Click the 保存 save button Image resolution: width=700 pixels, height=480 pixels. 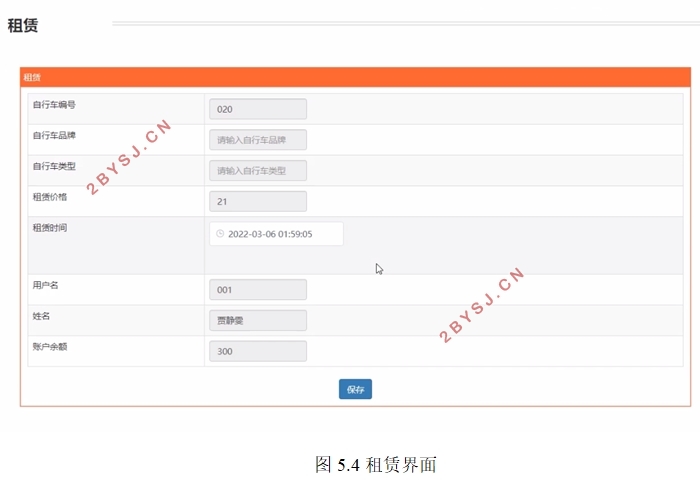pyautogui.click(x=355, y=389)
